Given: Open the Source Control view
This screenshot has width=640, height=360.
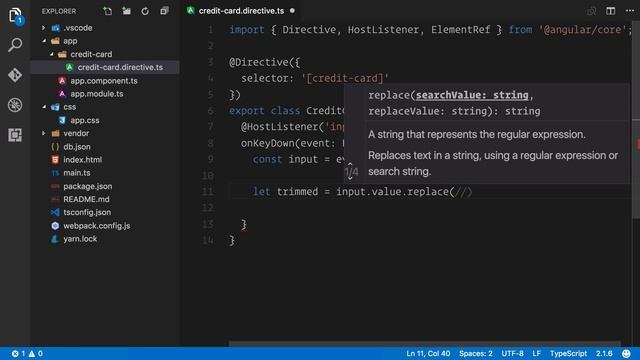Looking at the screenshot, I should point(15,75).
